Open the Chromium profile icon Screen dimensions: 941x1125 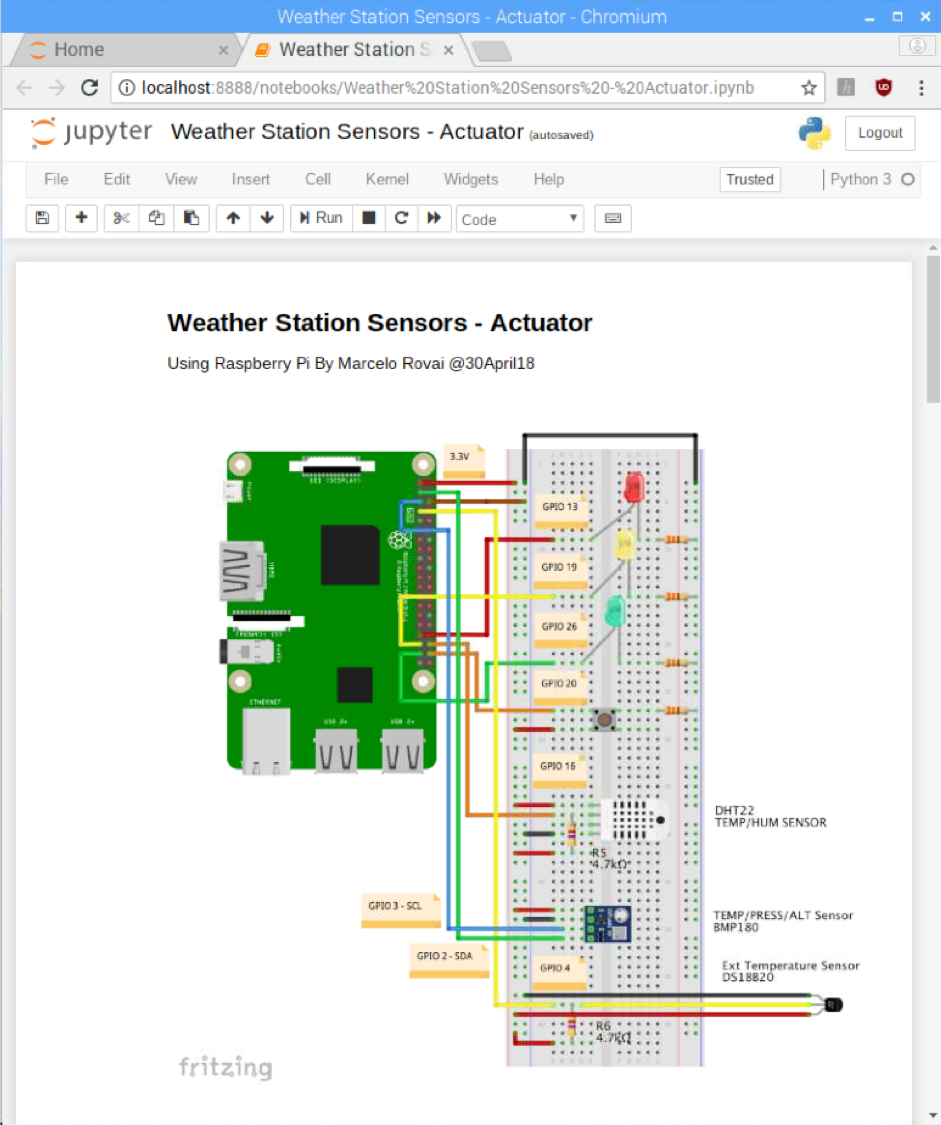pyautogui.click(x=917, y=46)
